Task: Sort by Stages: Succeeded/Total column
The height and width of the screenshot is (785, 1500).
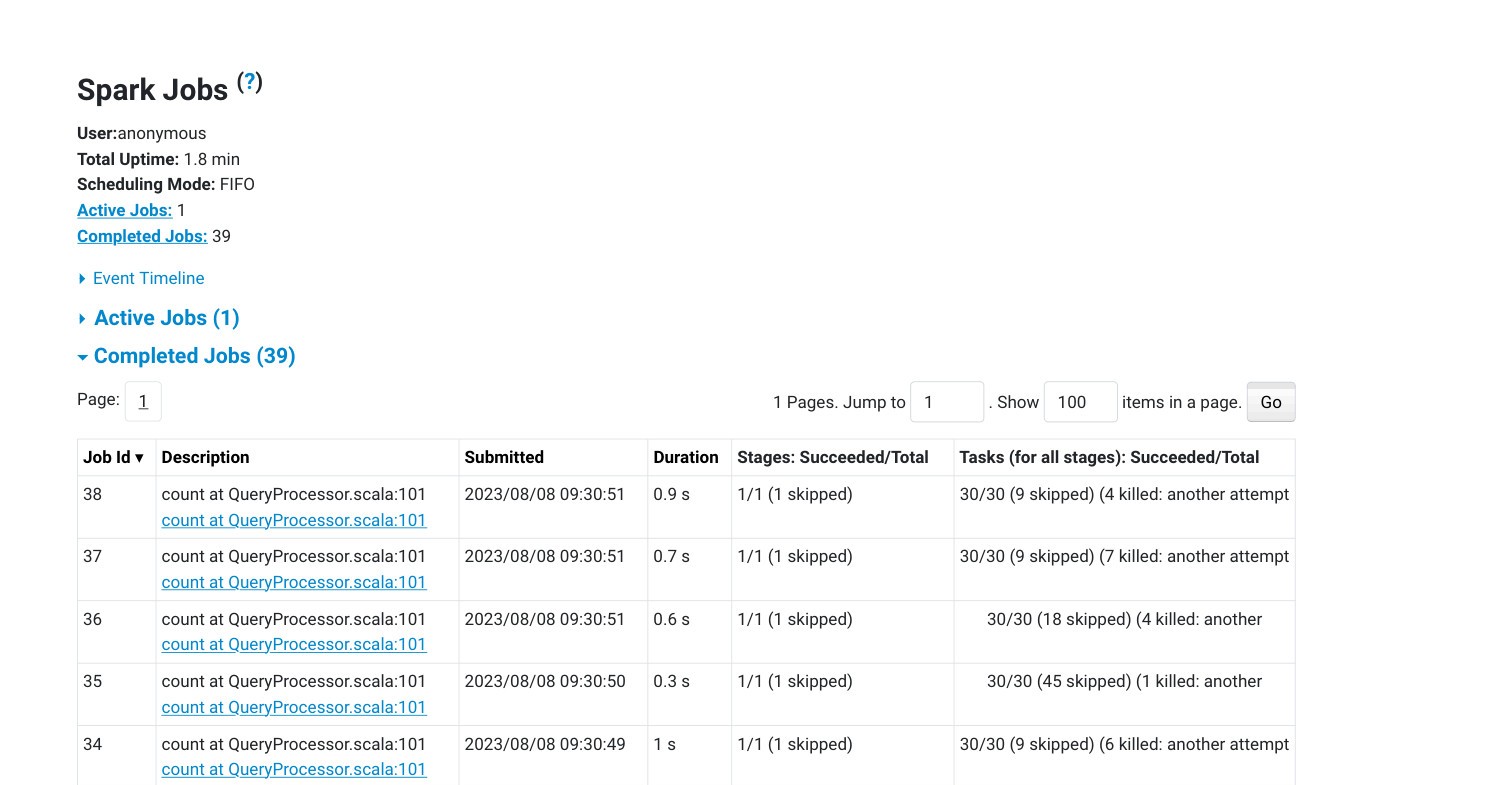Action: tap(832, 457)
